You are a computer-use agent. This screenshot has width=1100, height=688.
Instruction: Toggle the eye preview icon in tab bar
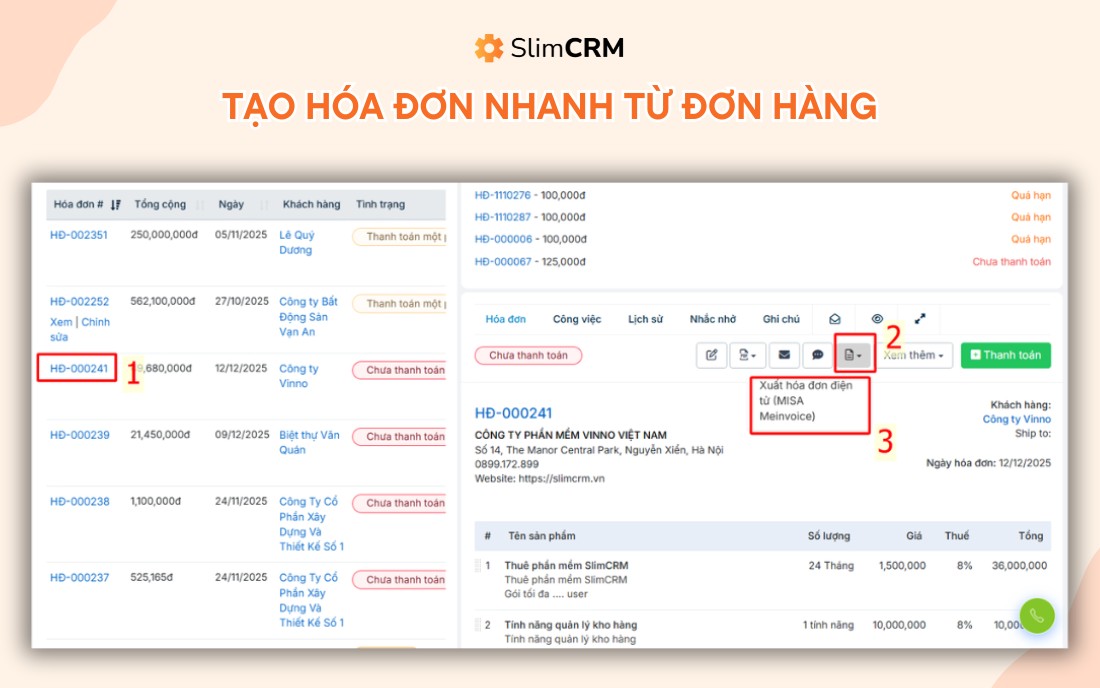877,319
